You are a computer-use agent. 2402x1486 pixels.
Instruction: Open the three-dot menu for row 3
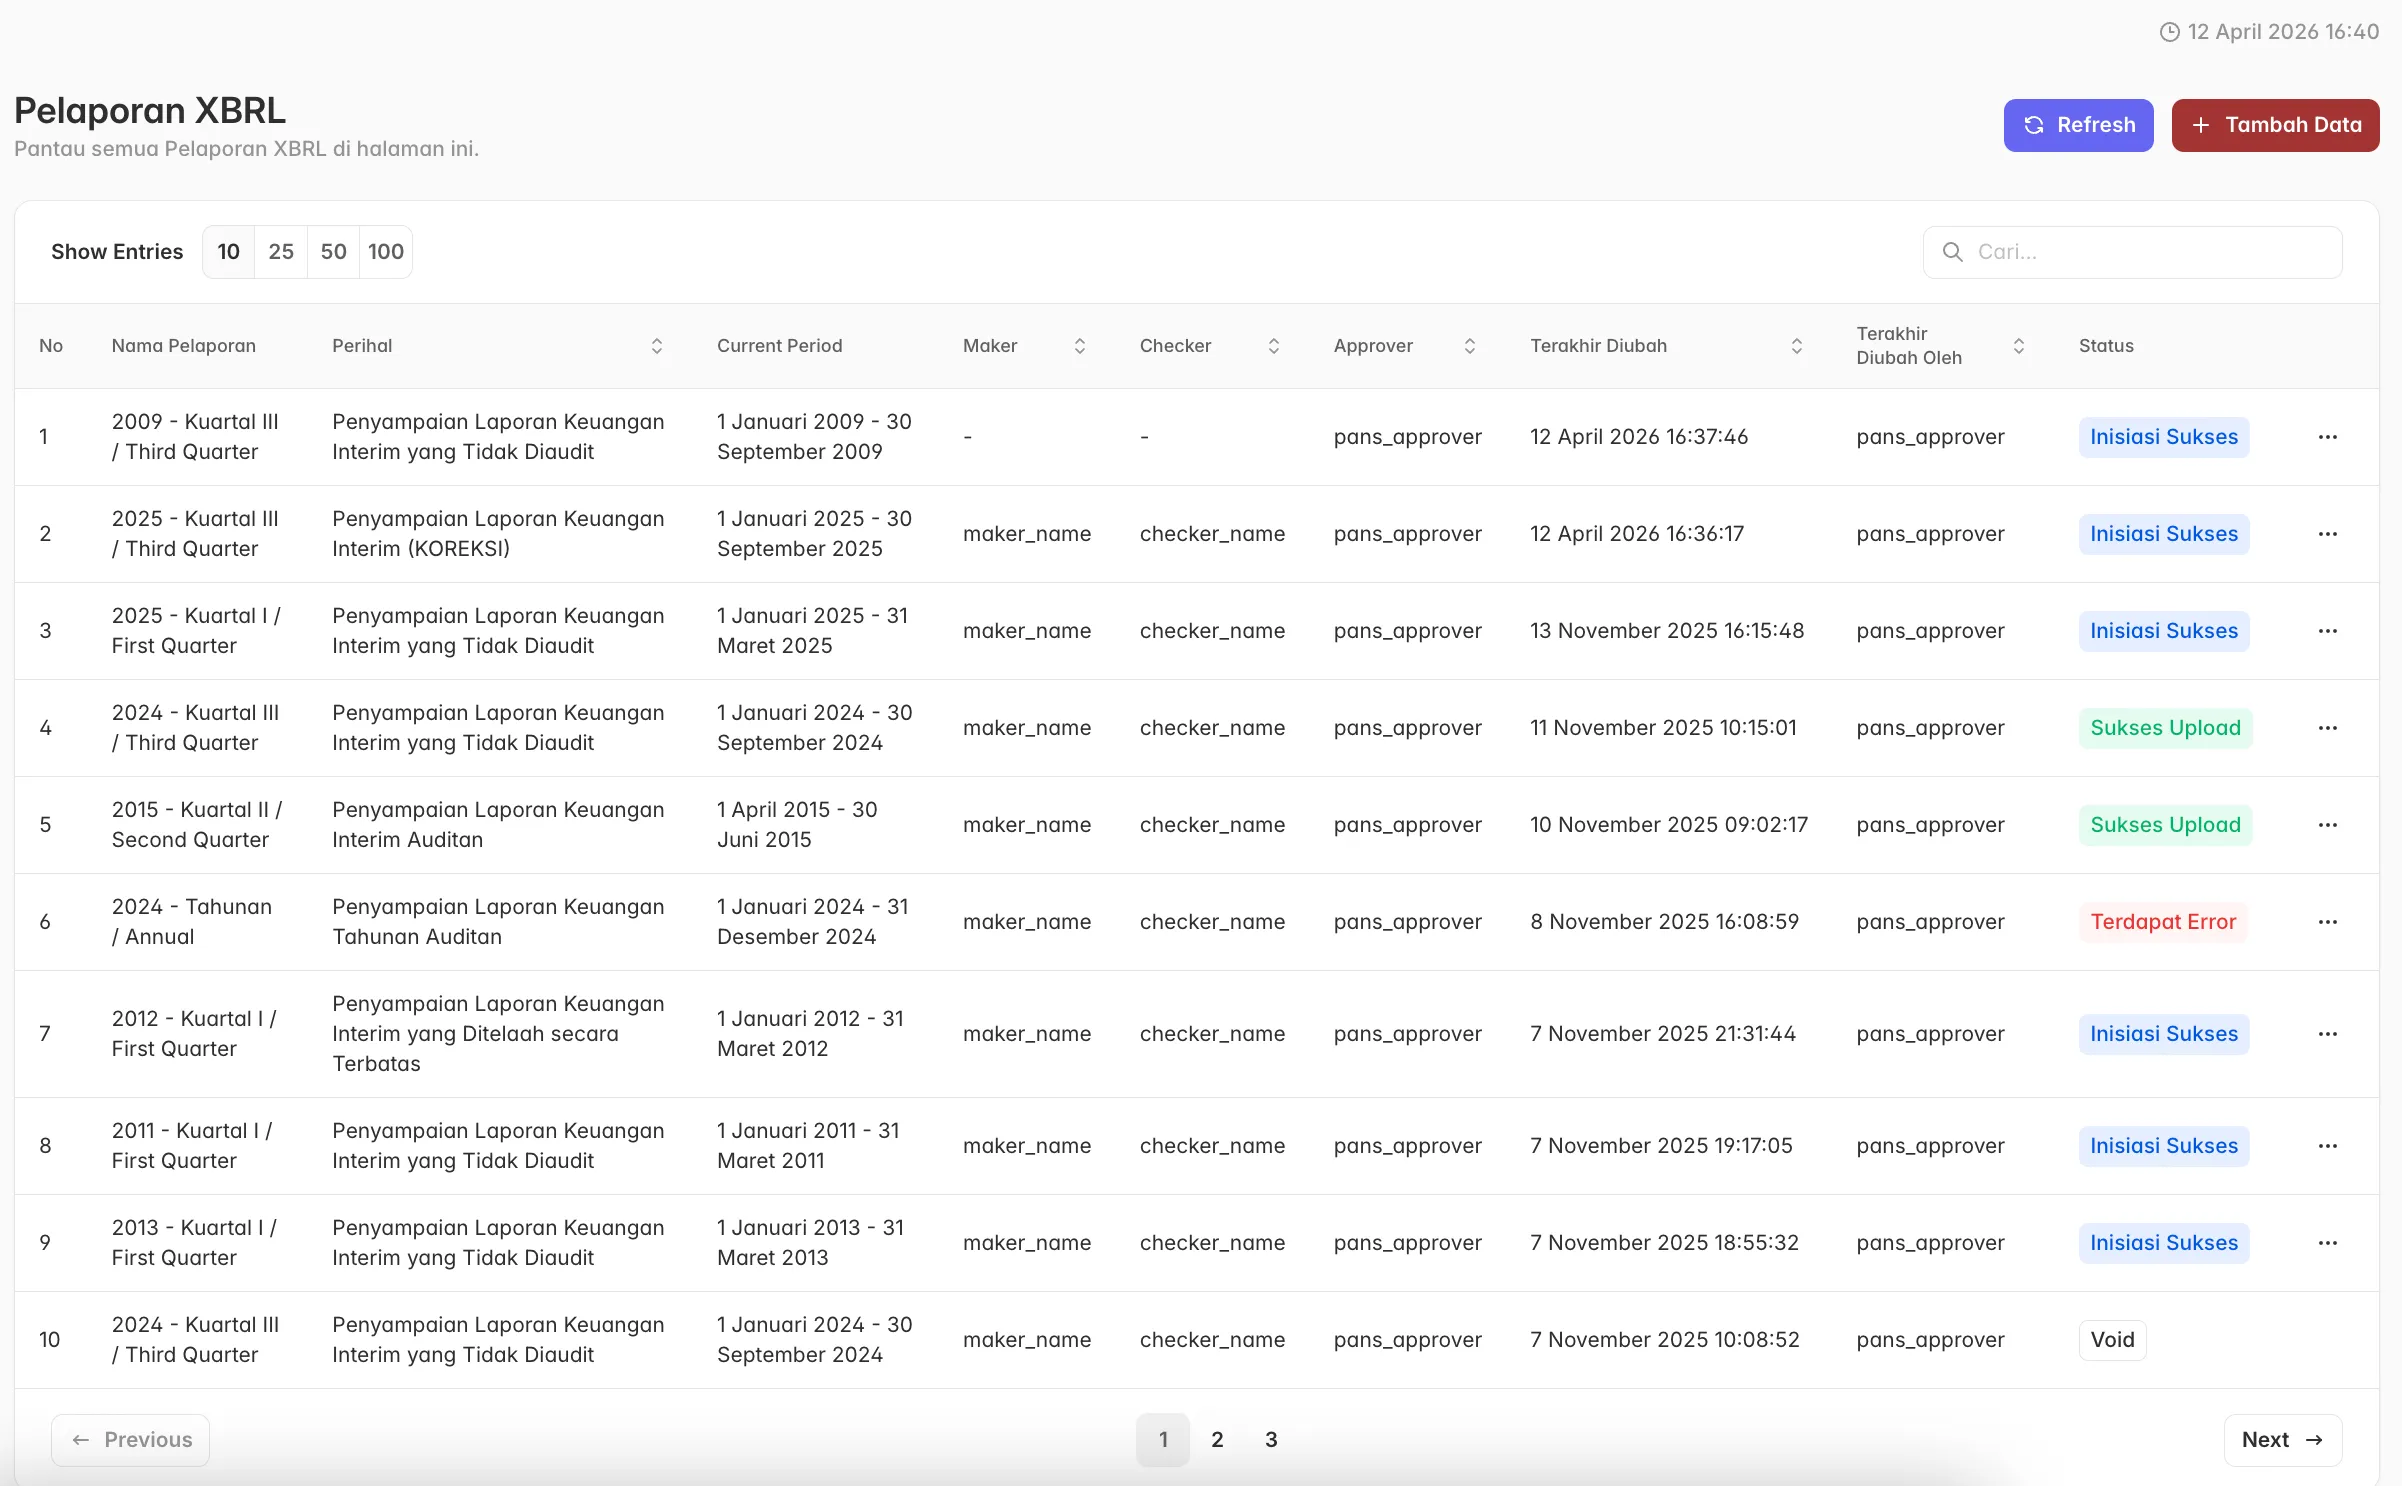(x=2327, y=631)
